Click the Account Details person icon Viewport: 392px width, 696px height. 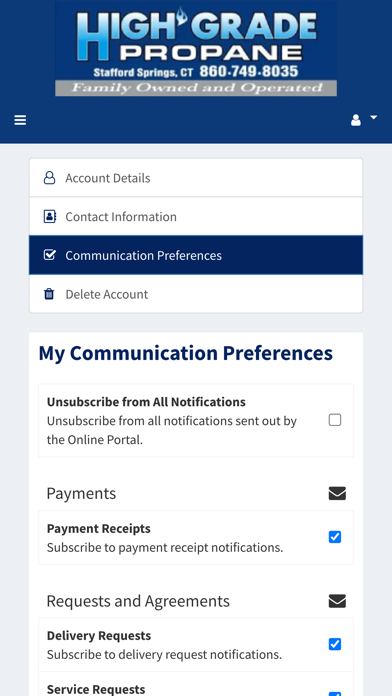[x=49, y=178]
